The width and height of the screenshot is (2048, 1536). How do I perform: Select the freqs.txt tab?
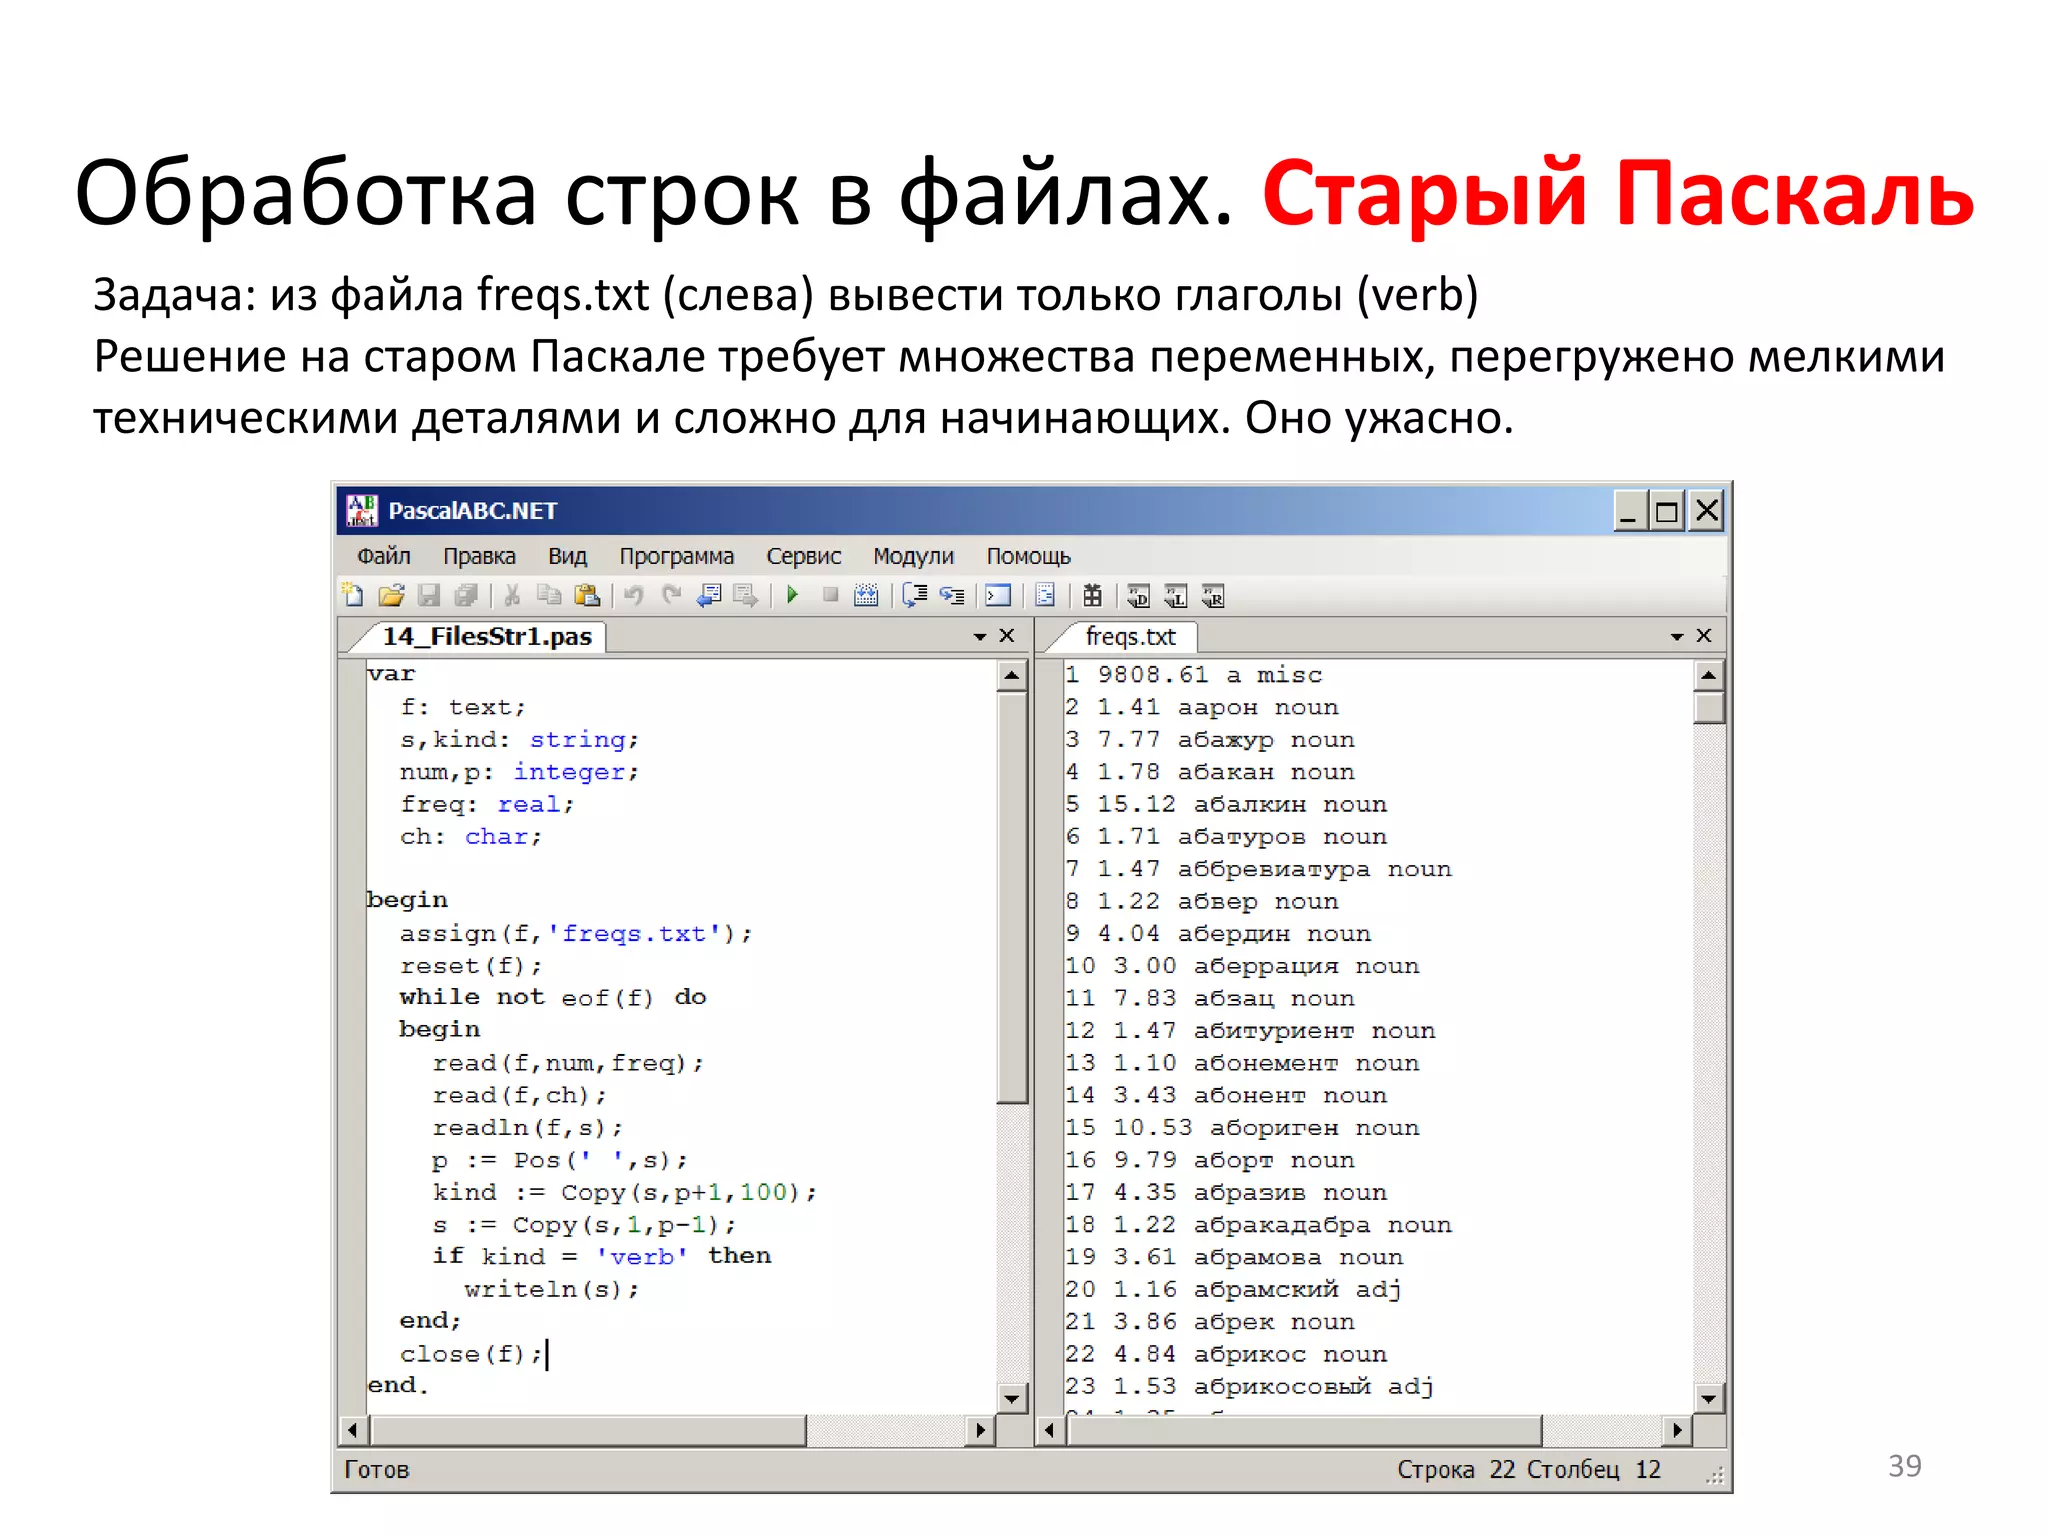point(1130,636)
